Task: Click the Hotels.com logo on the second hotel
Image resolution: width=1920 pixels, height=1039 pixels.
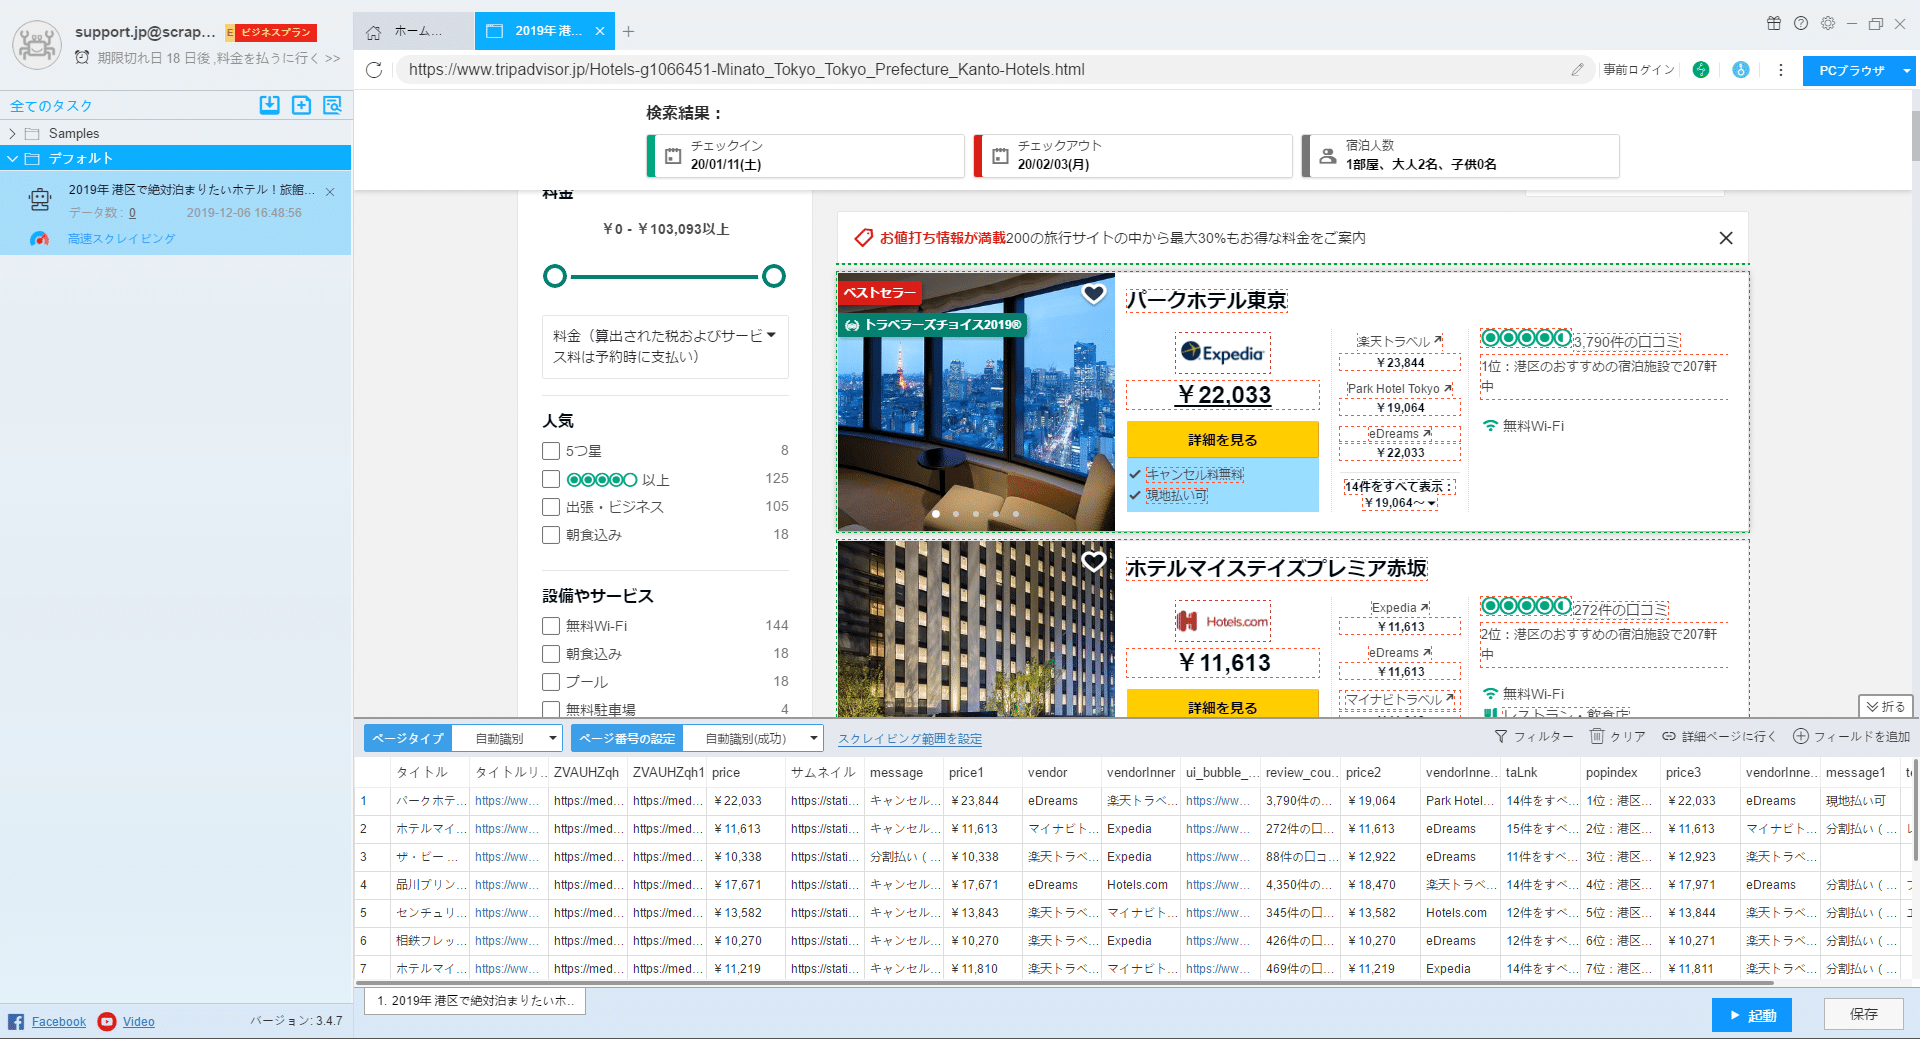Action: pyautogui.click(x=1222, y=621)
